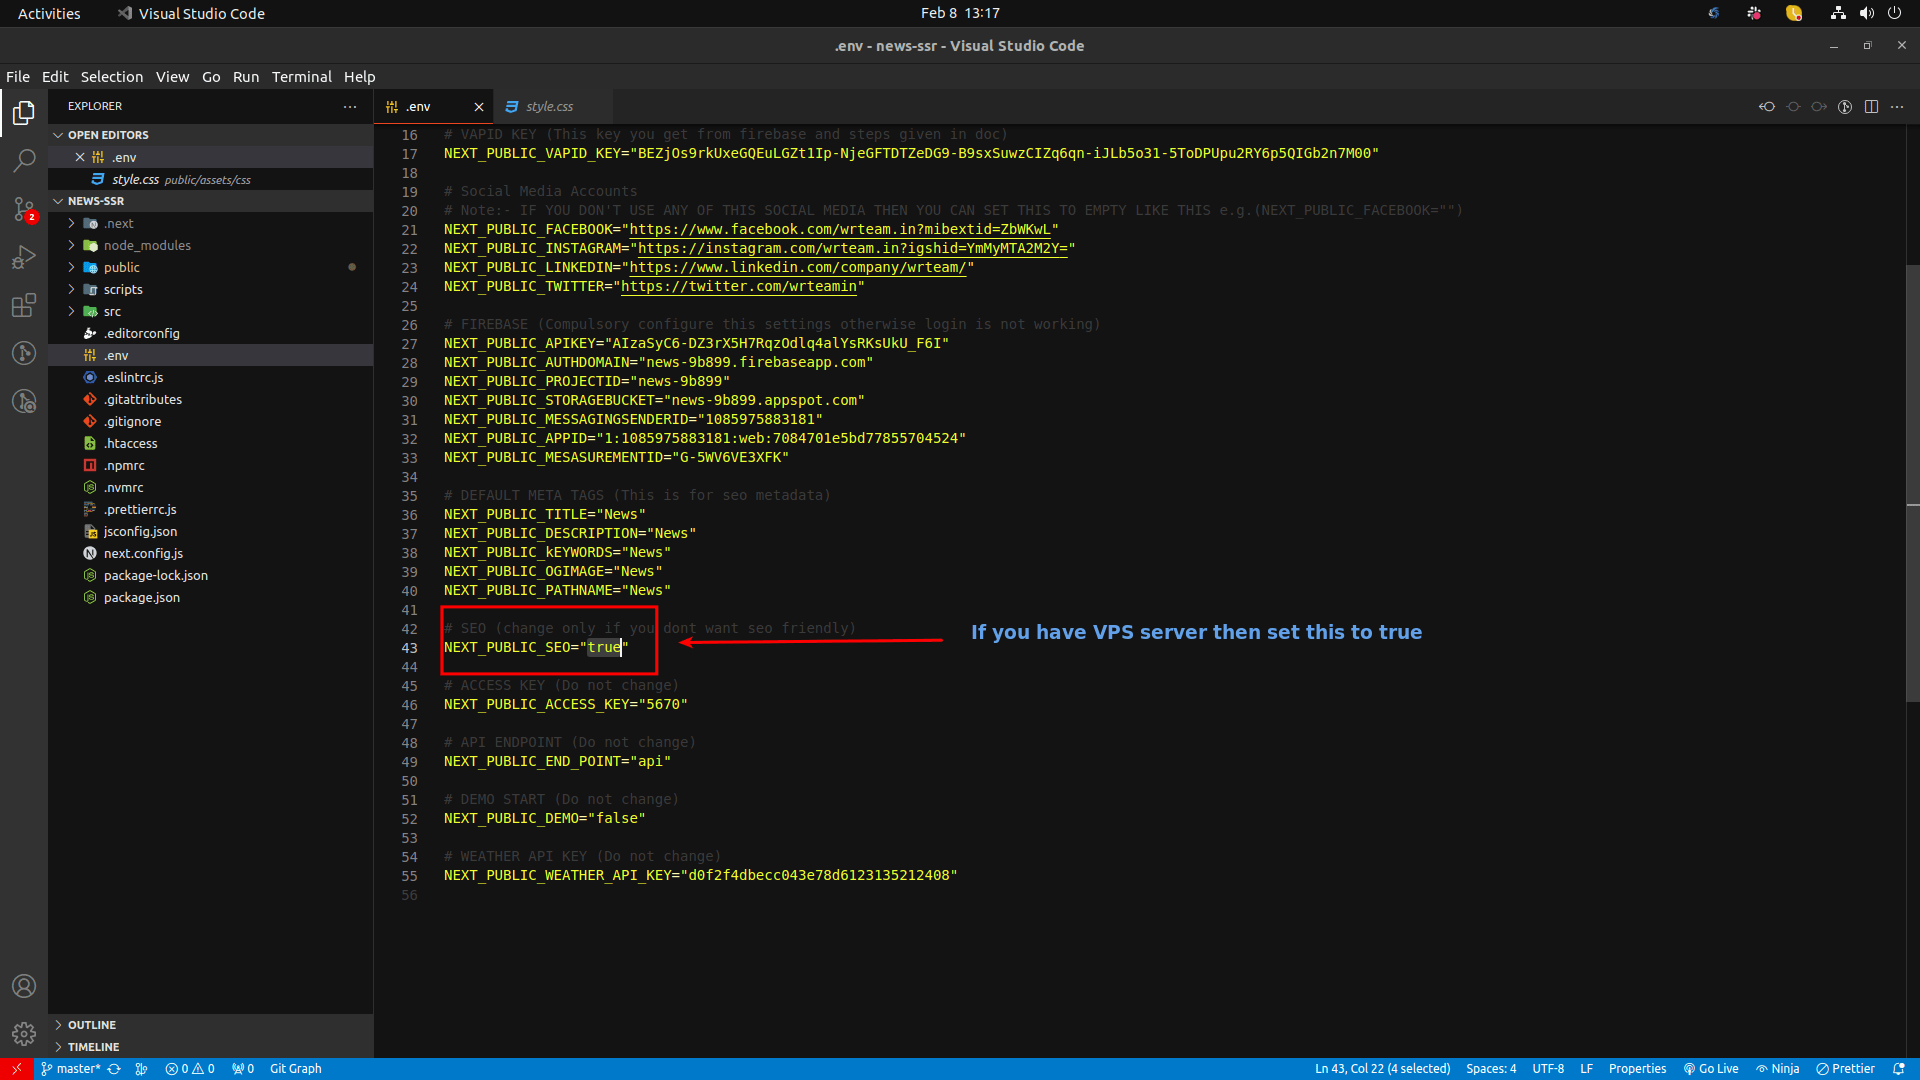Screen dimensions: 1920x1080
Task: Open Source Control view with 2 changes
Action: [24, 209]
